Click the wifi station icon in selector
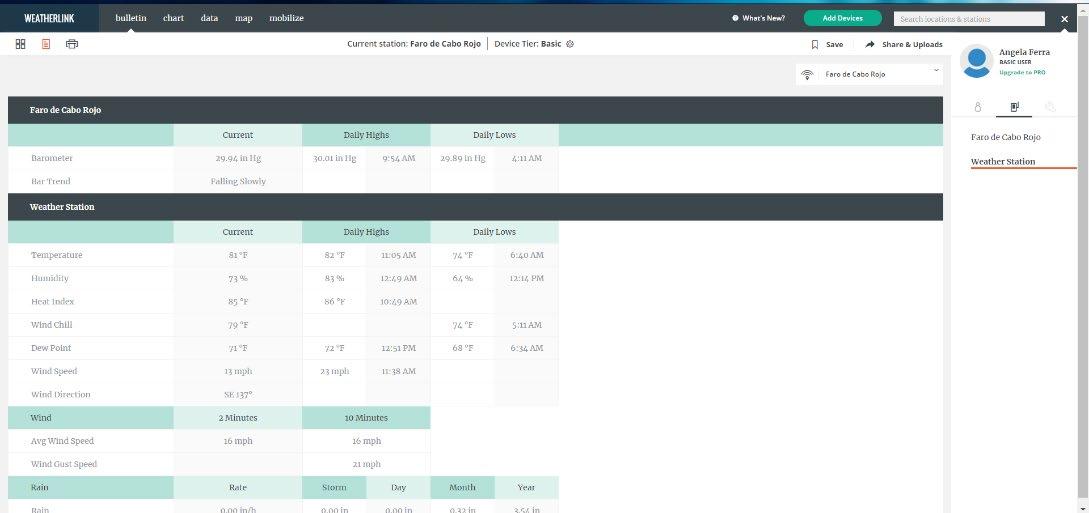This screenshot has height=513, width=1089. 807,74
